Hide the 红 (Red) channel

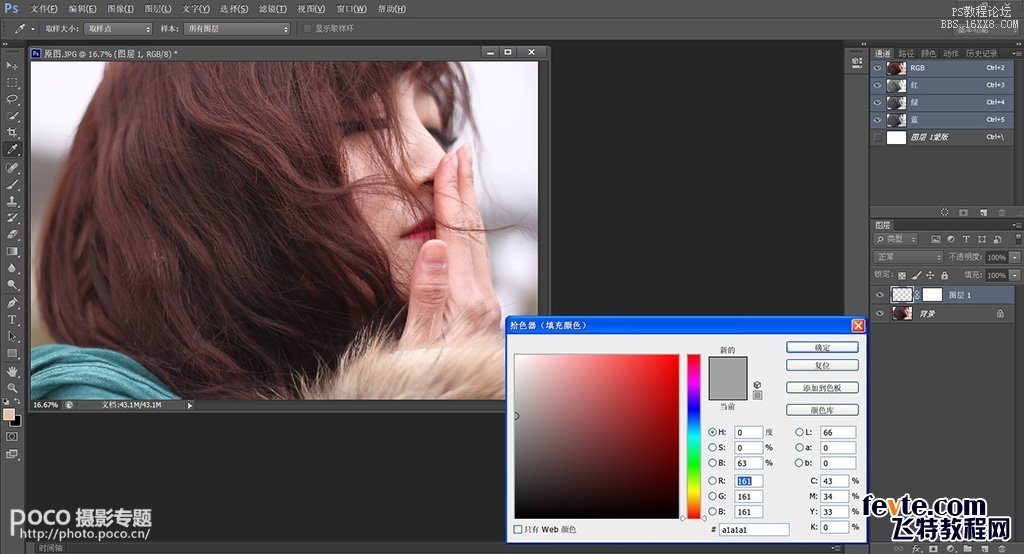[x=877, y=86]
